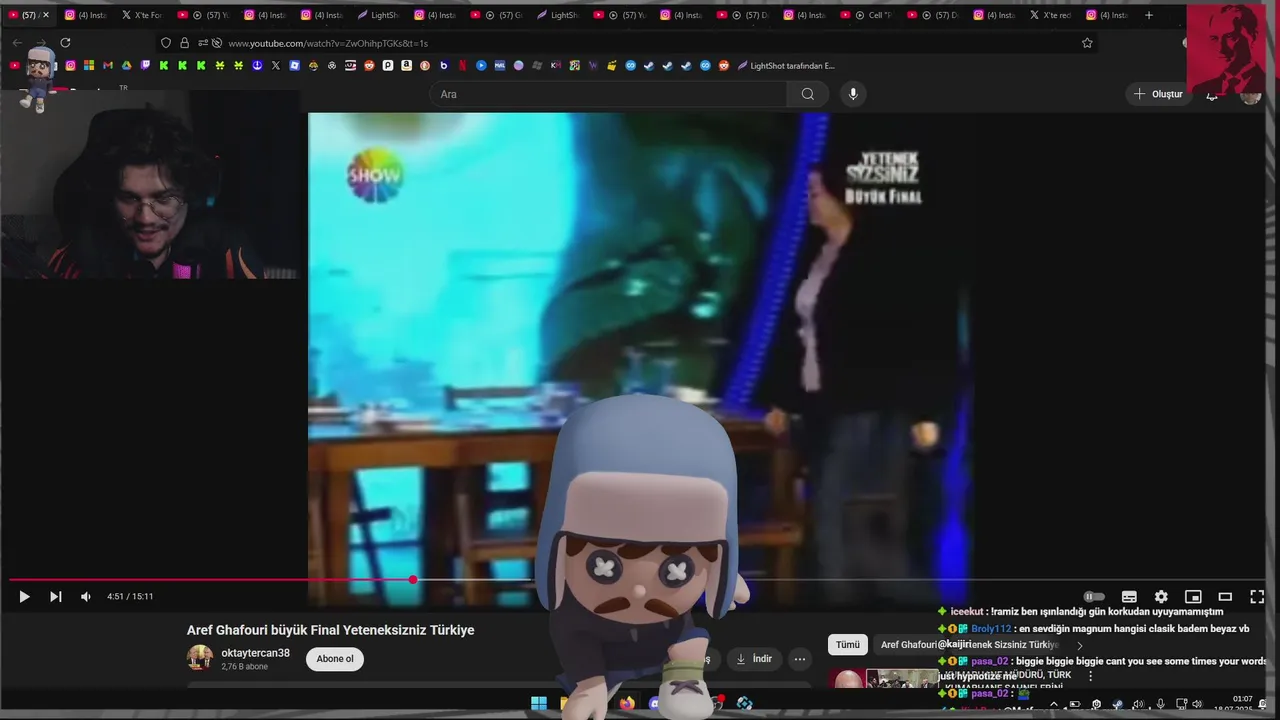Image resolution: width=1280 pixels, height=720 pixels.
Task: Click the 4:51 / 15:11 time display
Action: coord(130,597)
